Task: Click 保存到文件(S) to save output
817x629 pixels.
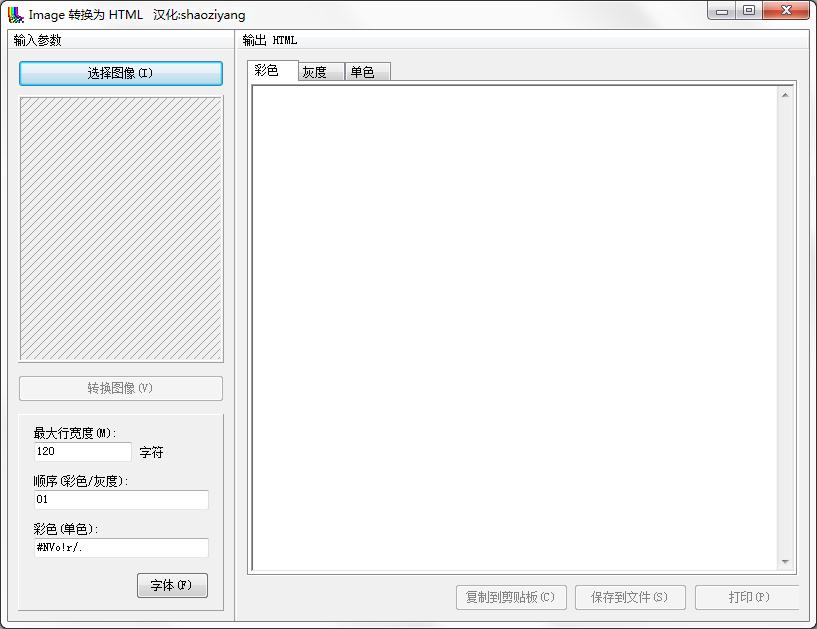Action: click(630, 597)
